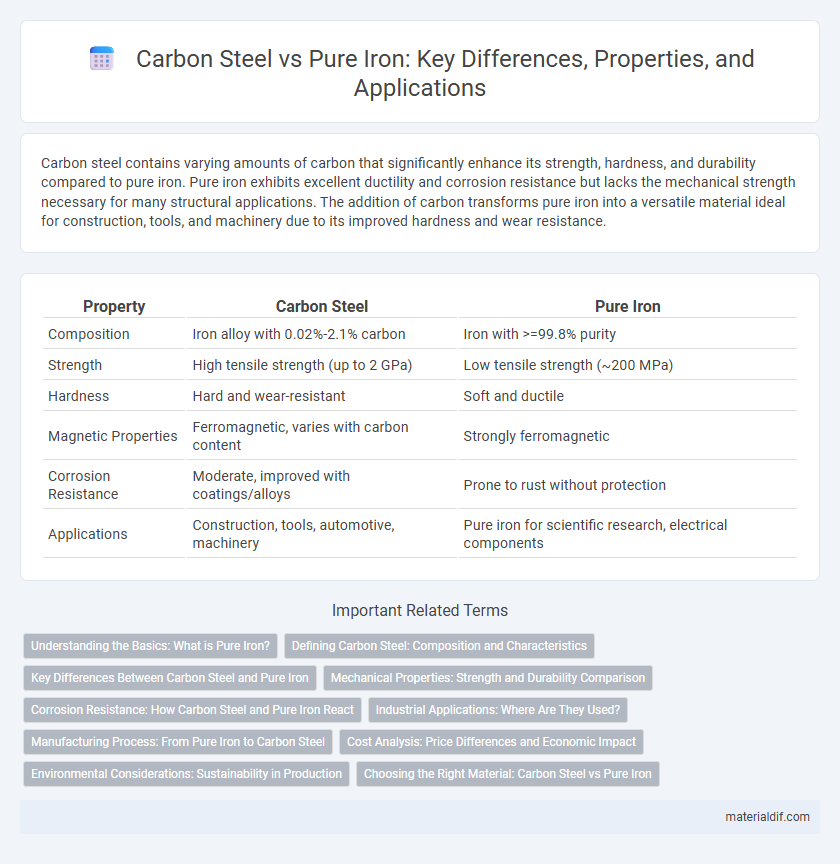Click the 'Important Related Terms' heading
Image resolution: width=840 pixels, height=864 pixels.
pyautogui.click(x=420, y=611)
